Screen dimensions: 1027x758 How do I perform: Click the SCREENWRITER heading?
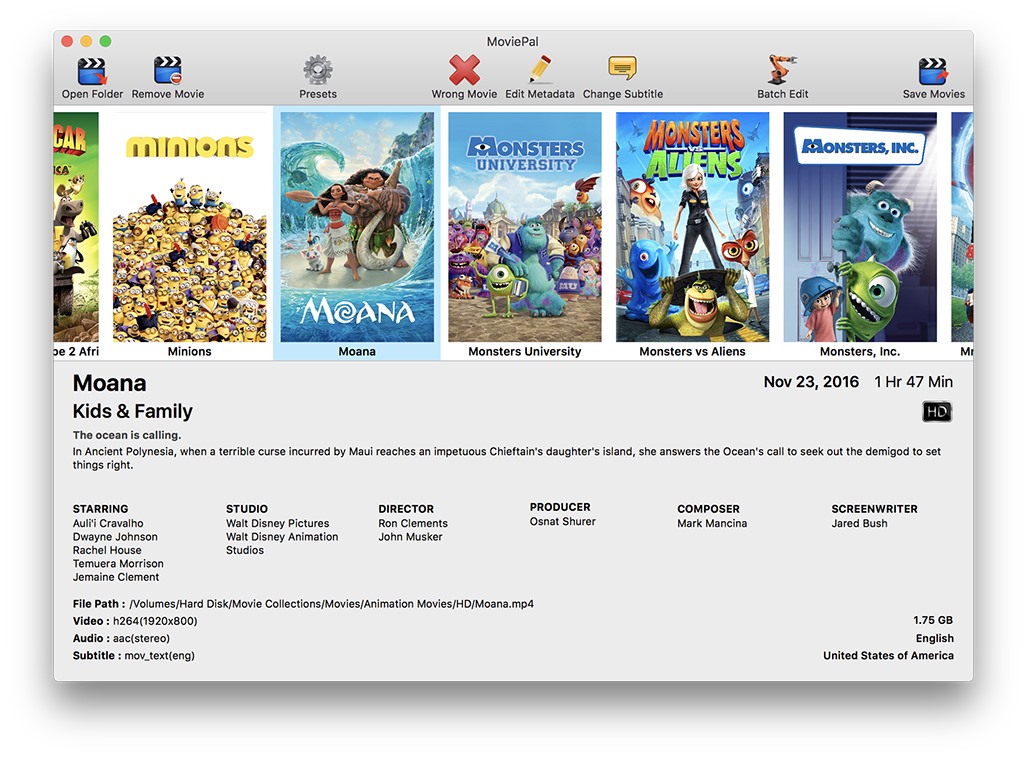pos(874,509)
